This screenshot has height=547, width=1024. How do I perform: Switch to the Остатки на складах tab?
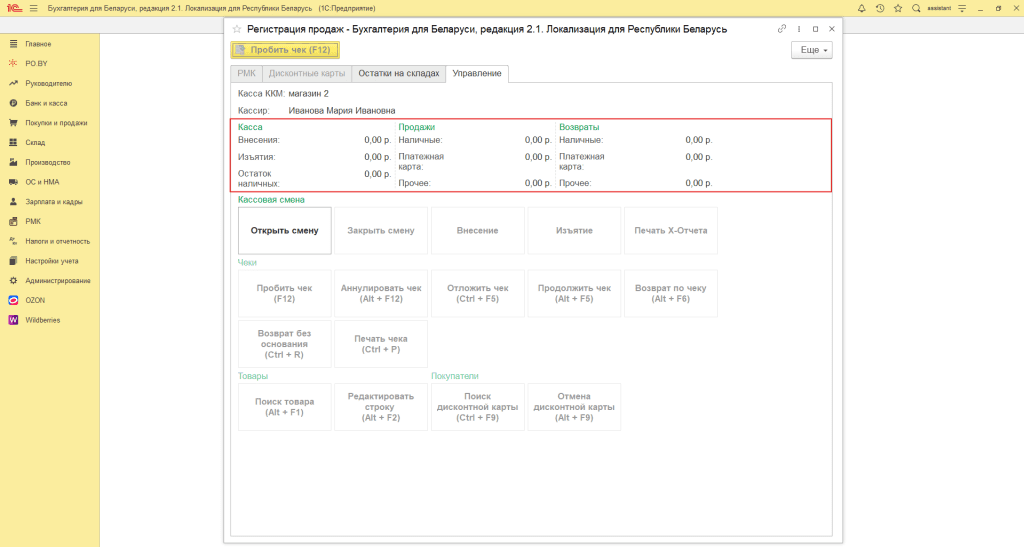(x=398, y=74)
